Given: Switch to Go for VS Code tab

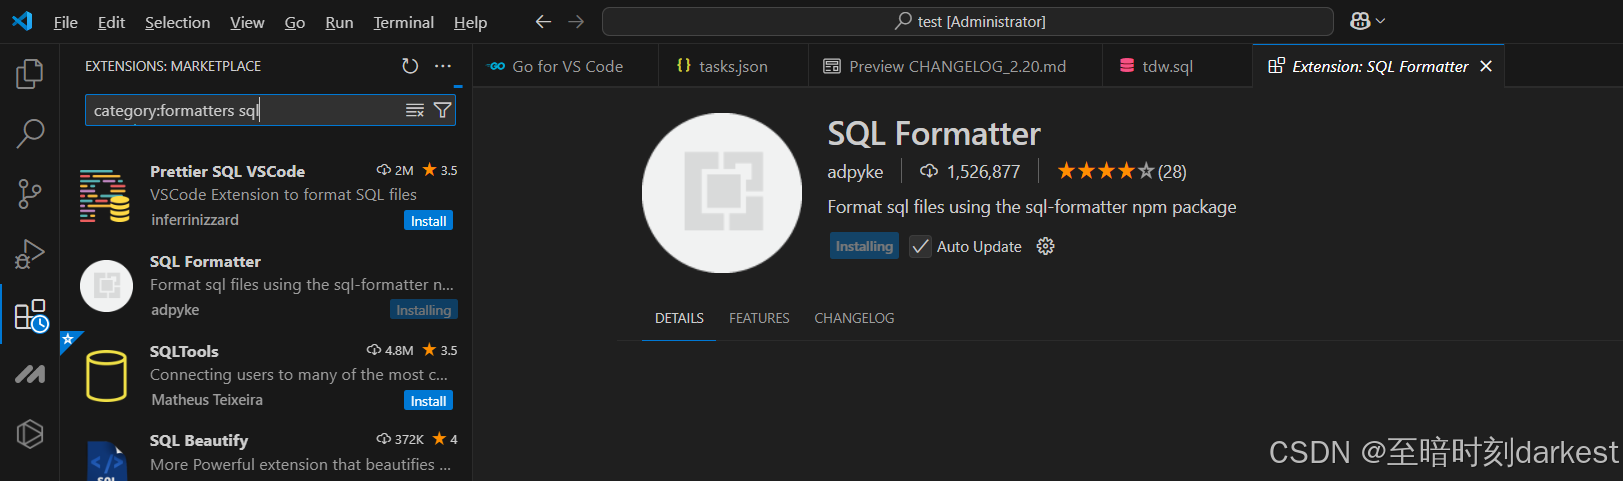Looking at the screenshot, I should point(566,66).
